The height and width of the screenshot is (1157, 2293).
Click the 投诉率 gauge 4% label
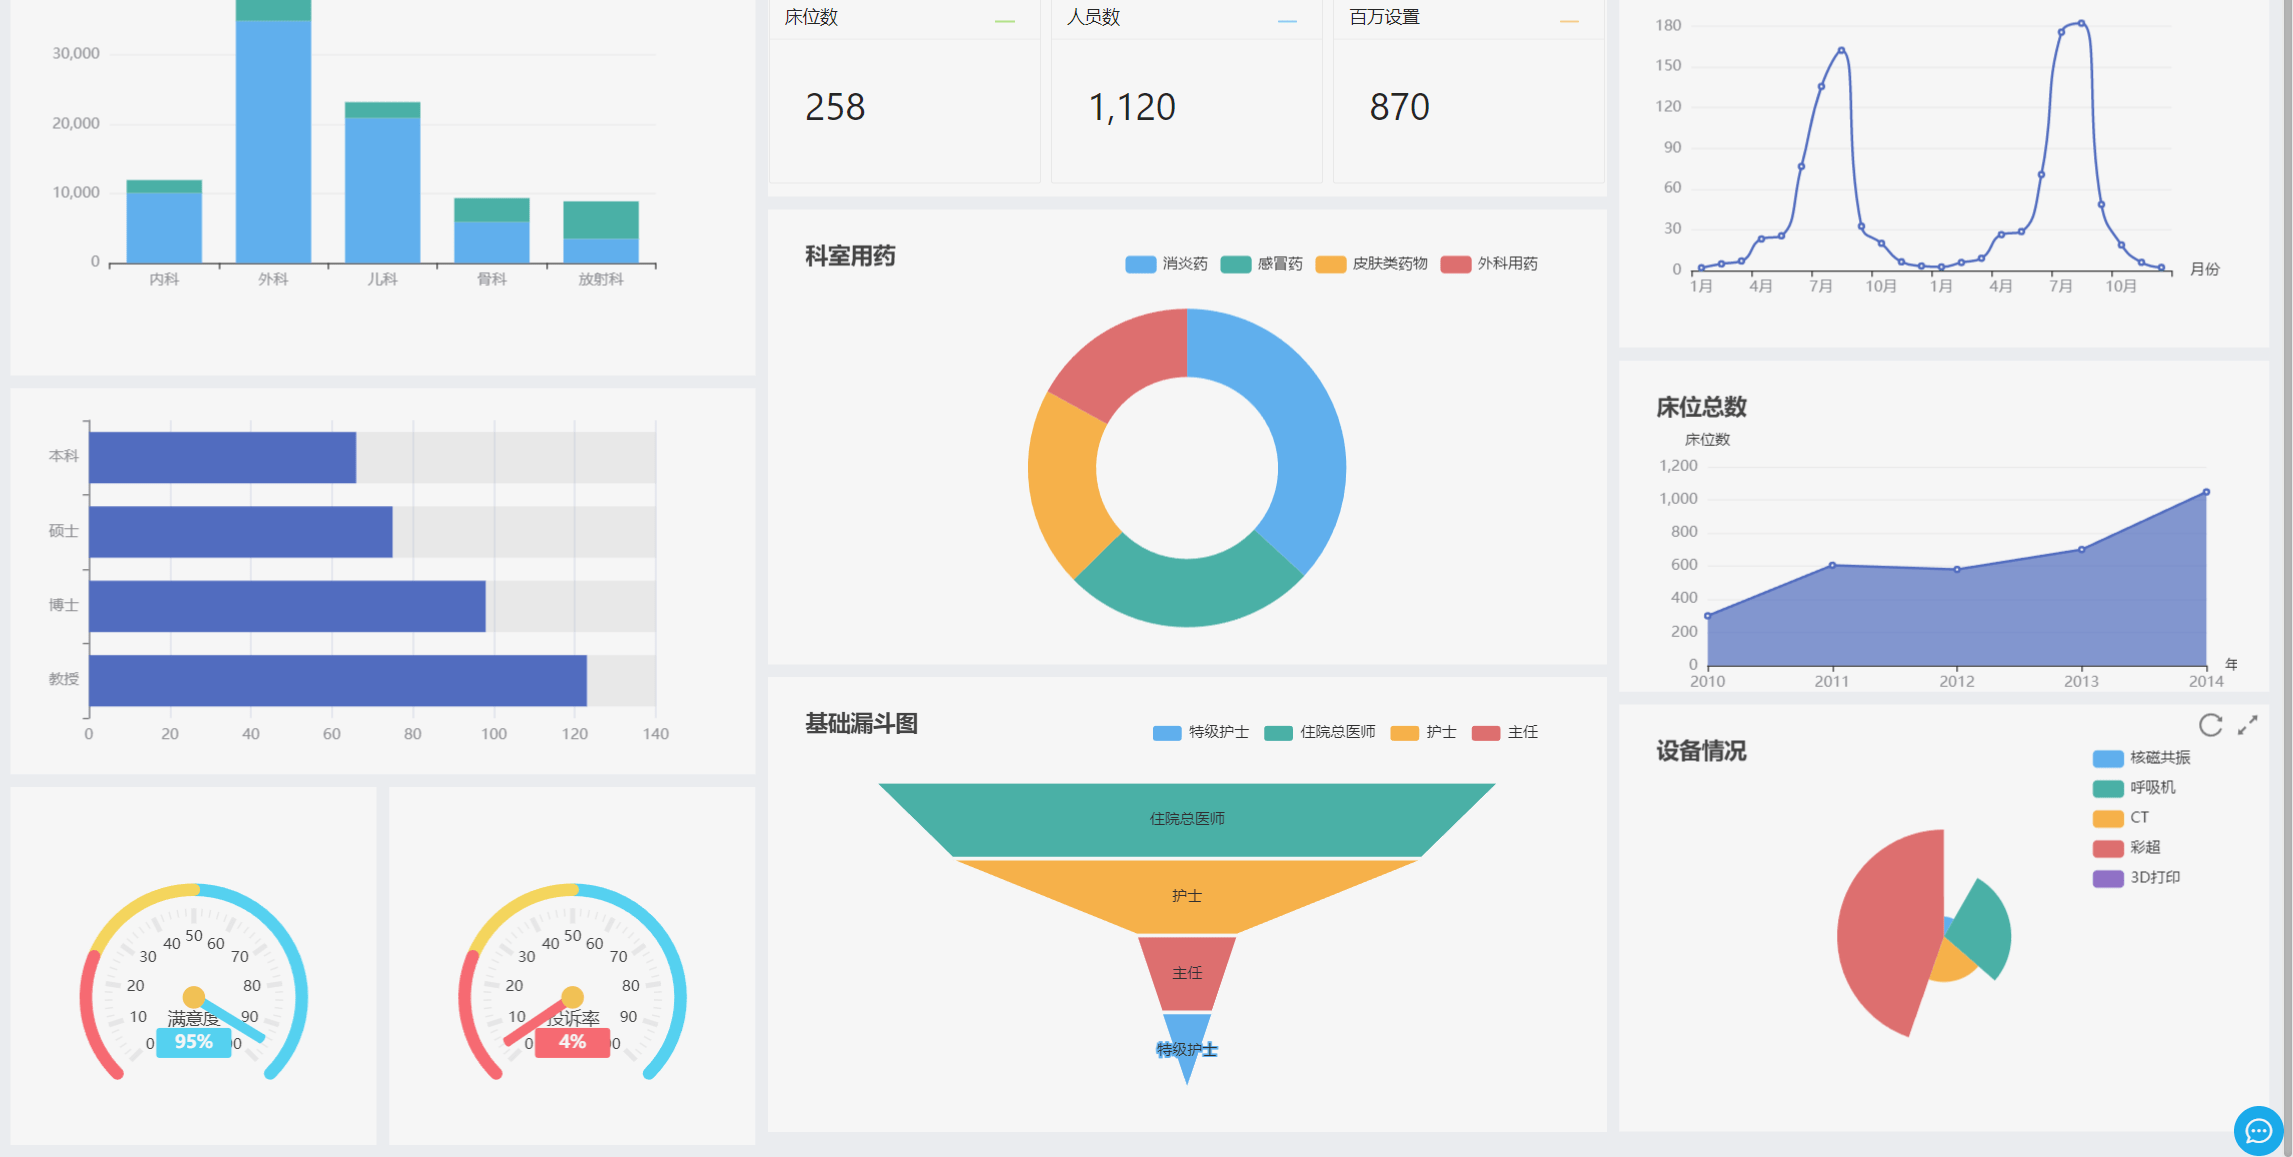pos(572,1042)
